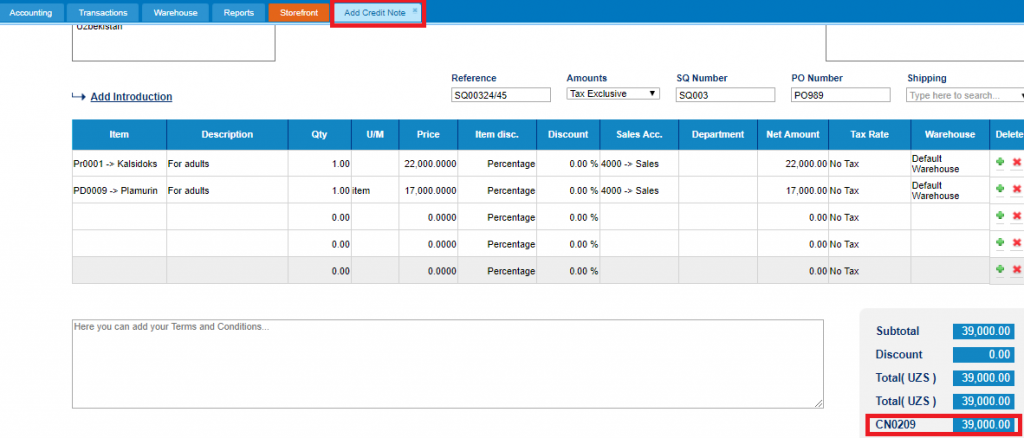Viewport: 1024px width, 438px height.
Task: Edit the SQ Number field SQ003
Action: point(726,95)
